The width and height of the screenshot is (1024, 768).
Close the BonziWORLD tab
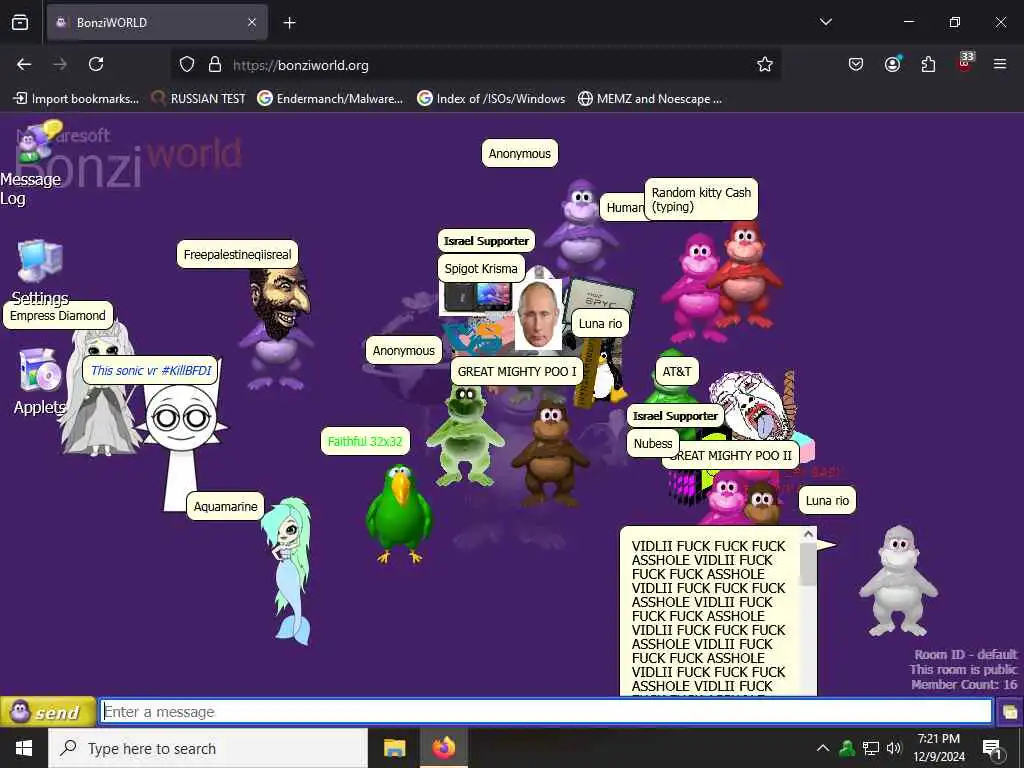click(252, 22)
